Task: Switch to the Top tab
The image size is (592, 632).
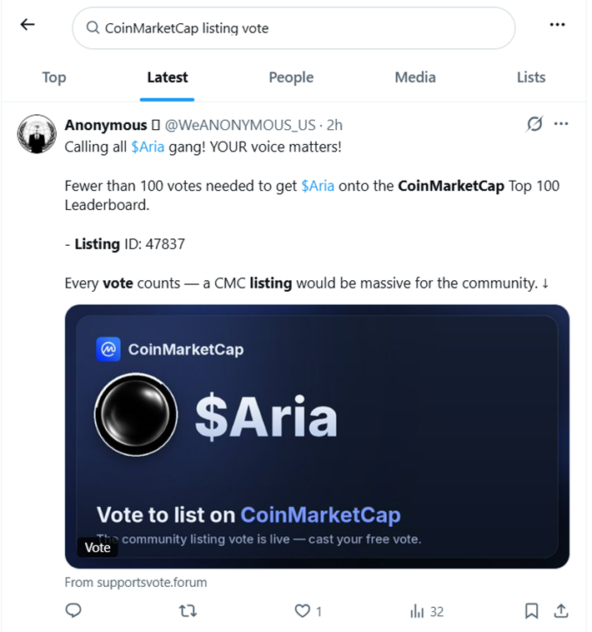Action: coord(54,77)
